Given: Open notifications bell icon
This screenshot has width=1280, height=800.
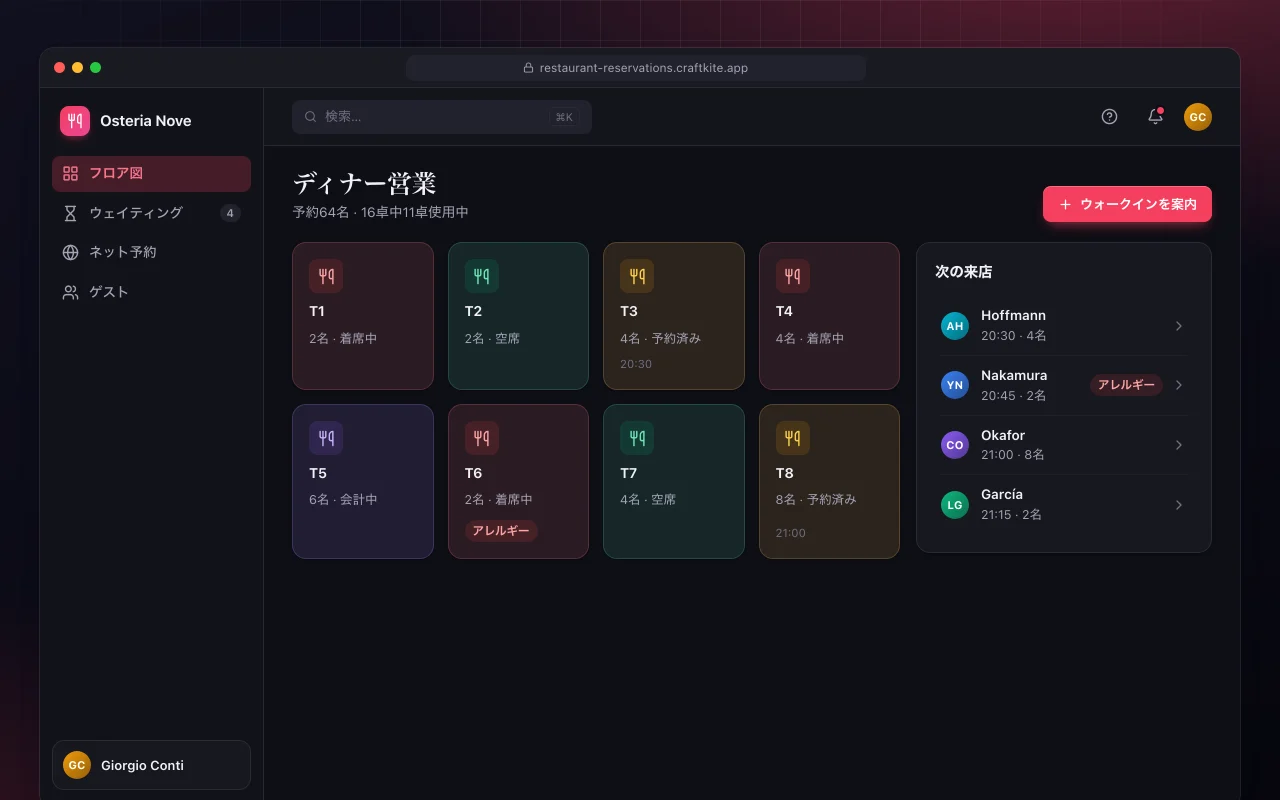Looking at the screenshot, I should (x=1155, y=117).
